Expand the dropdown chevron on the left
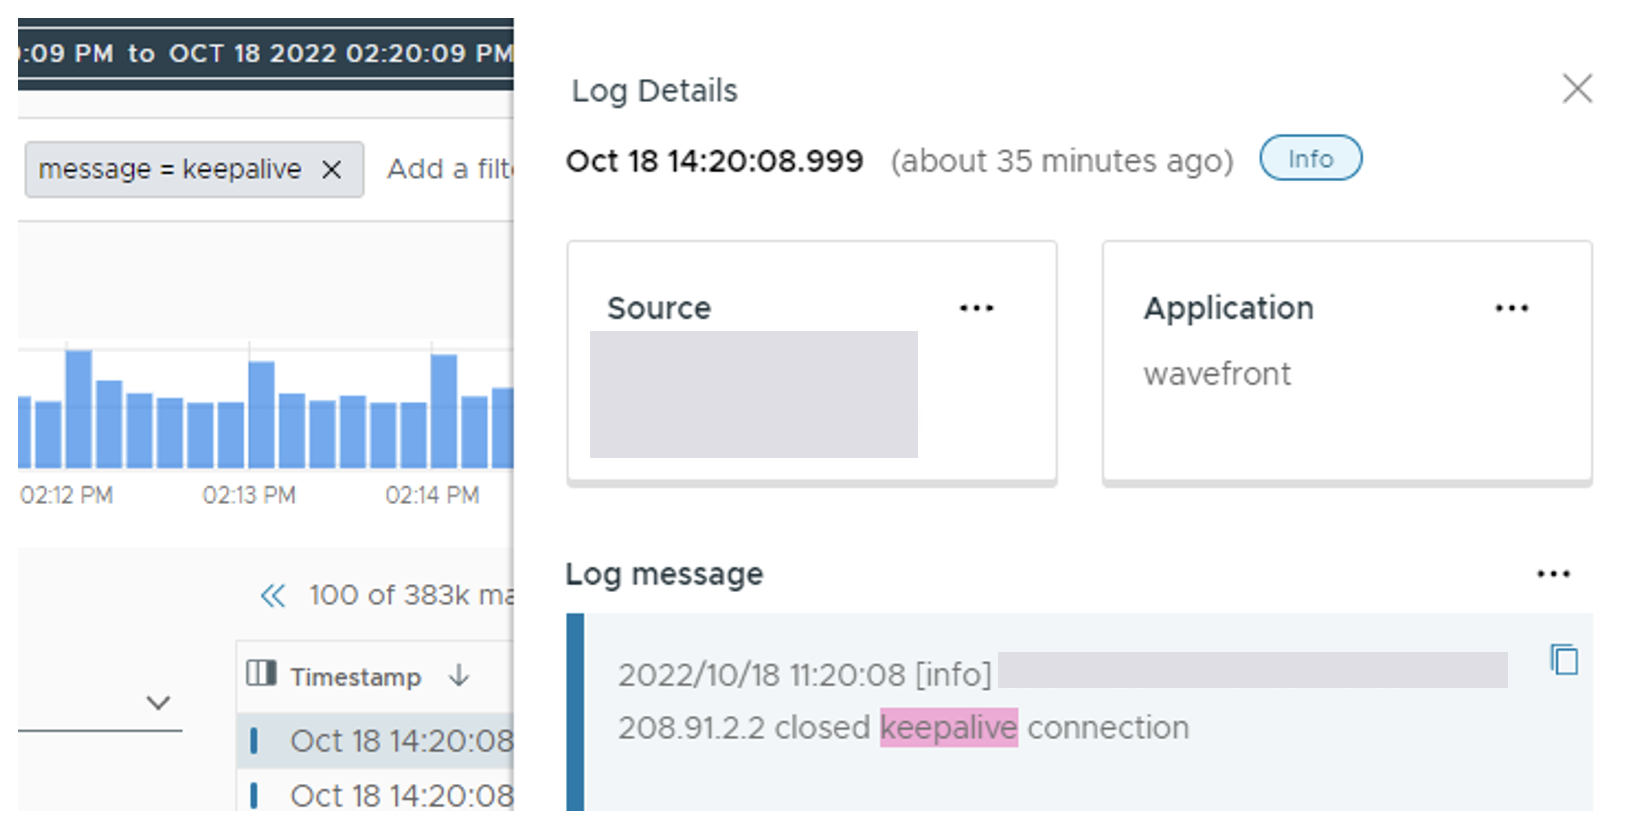Image resolution: width=1628 pixels, height=828 pixels. (158, 703)
